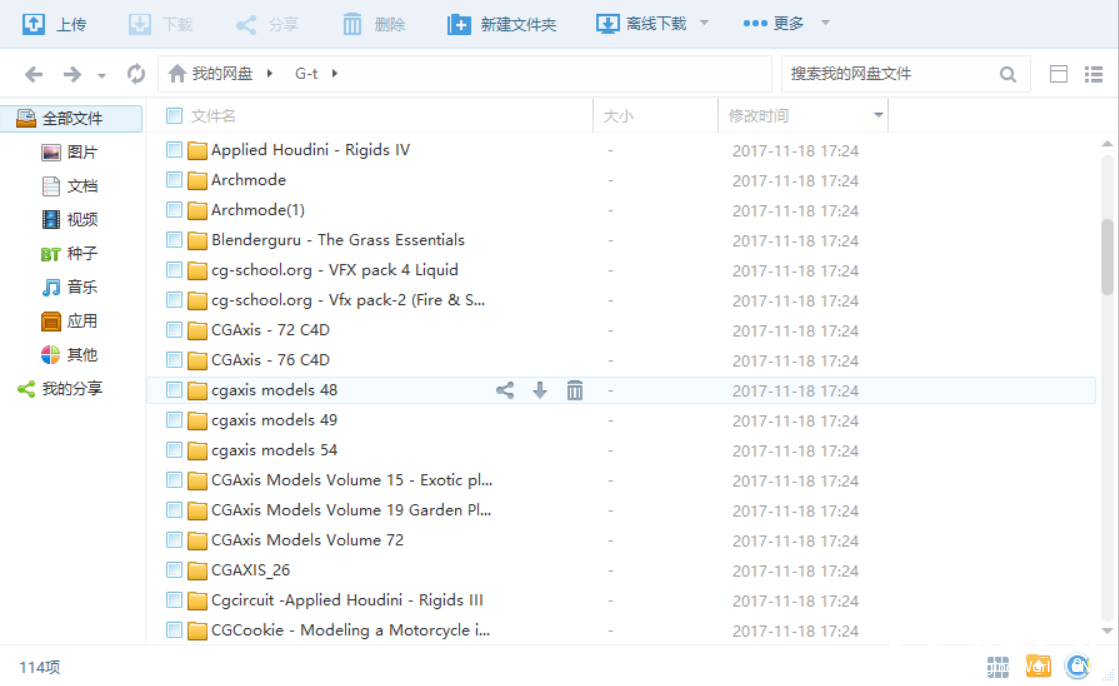Click the modified time sort arrow

coord(879,115)
